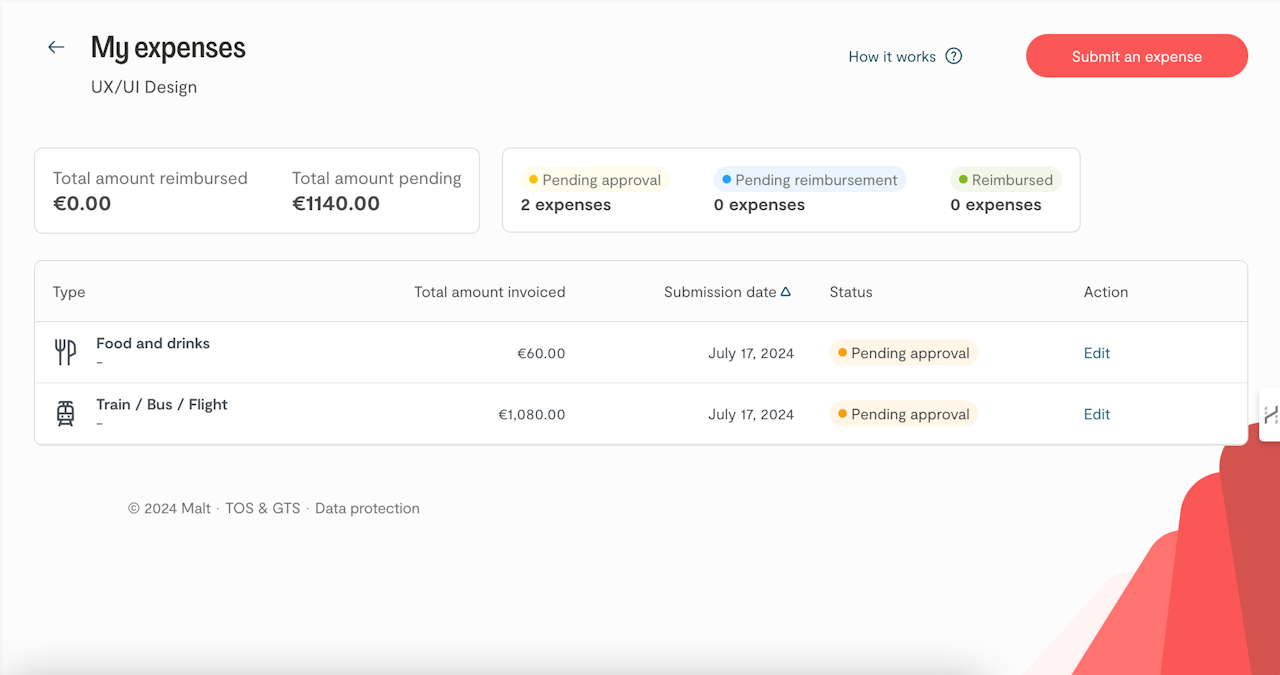Open the Data protection footer link
Image resolution: width=1280 pixels, height=675 pixels.
tap(367, 508)
